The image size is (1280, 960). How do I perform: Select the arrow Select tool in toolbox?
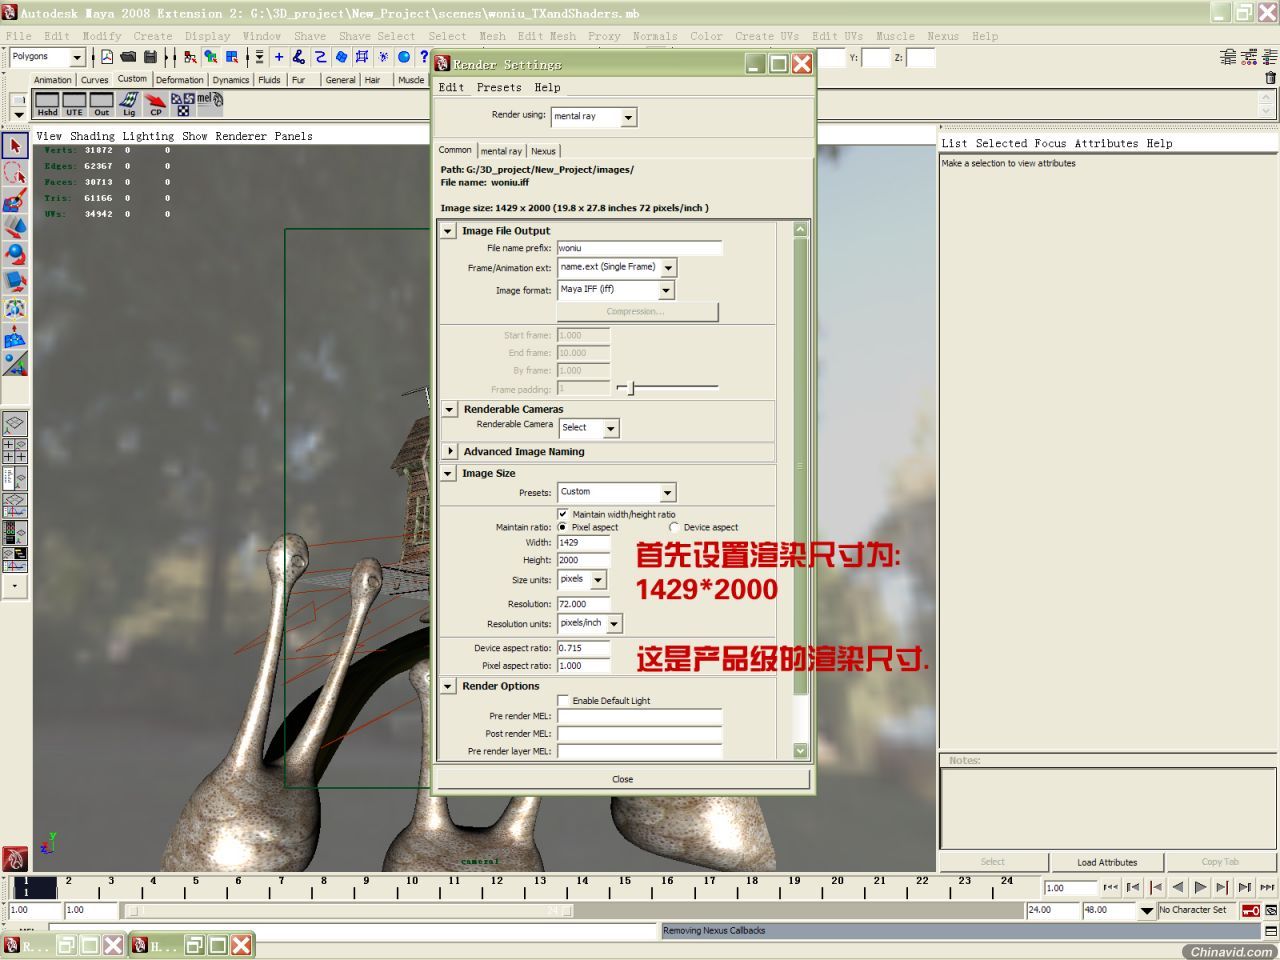tap(14, 146)
